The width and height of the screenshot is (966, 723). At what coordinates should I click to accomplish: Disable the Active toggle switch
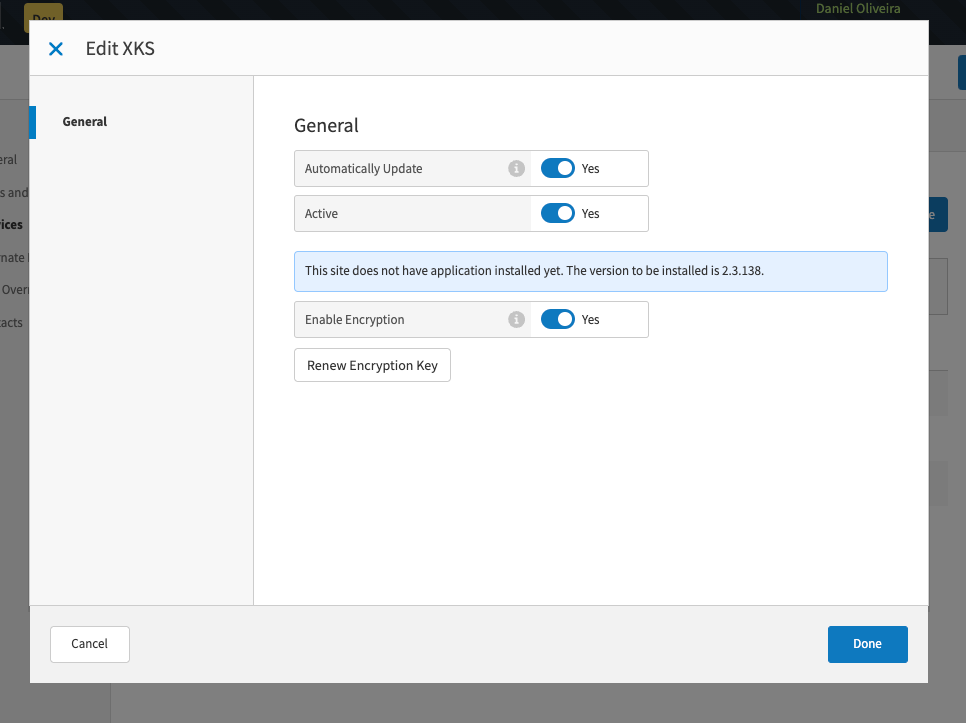pos(558,213)
